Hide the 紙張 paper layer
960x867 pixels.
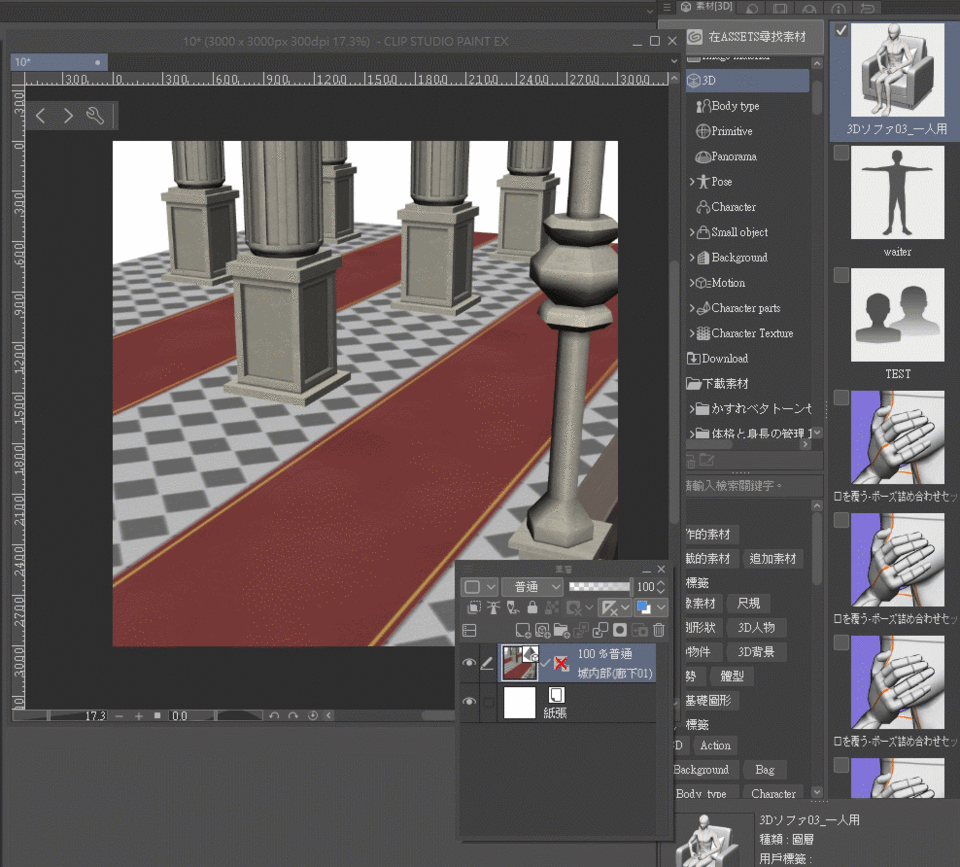469,702
